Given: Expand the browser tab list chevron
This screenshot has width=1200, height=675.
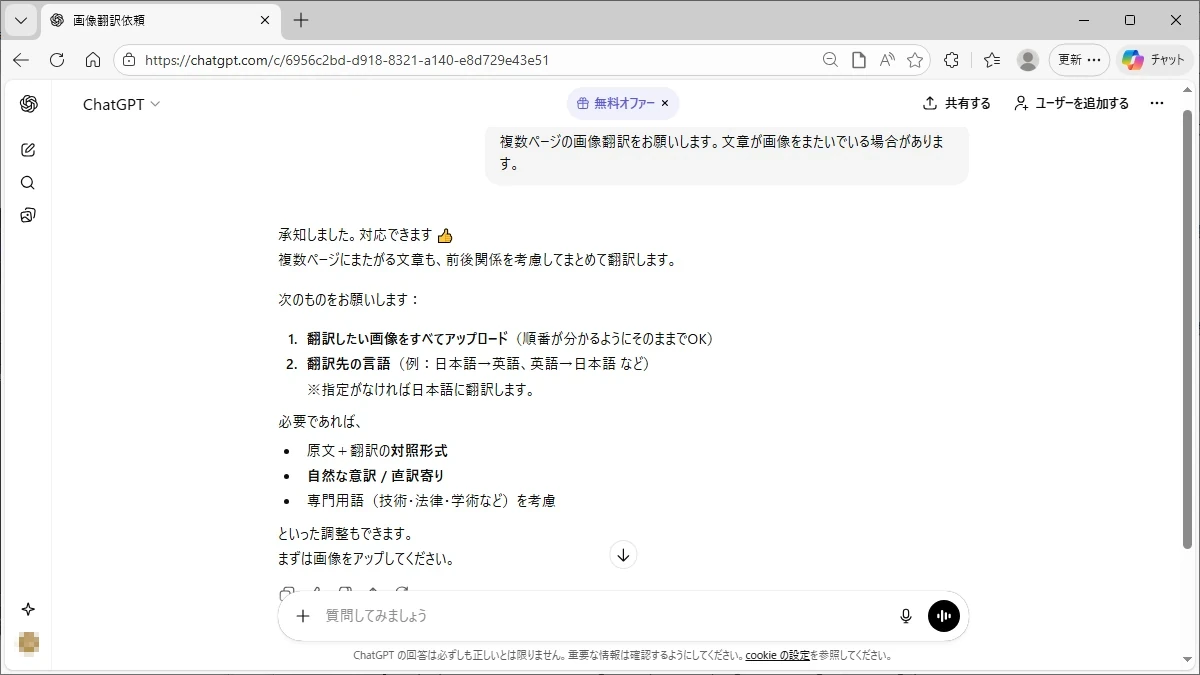Looking at the screenshot, I should [20, 20].
